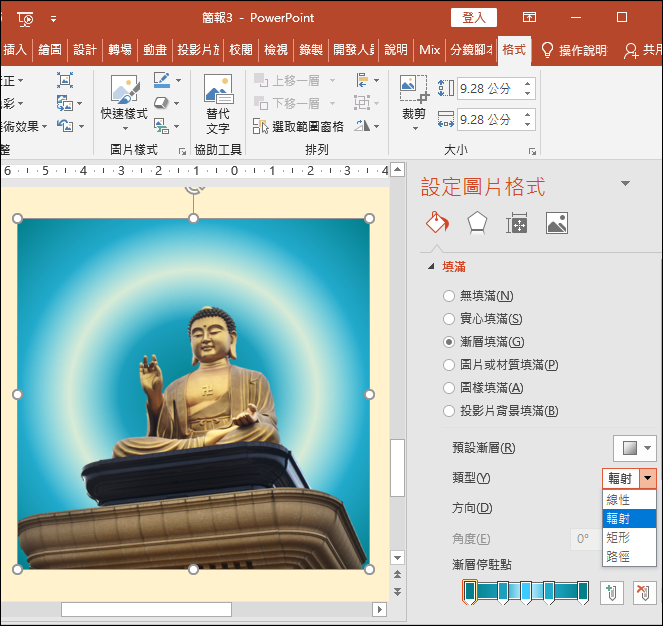Open the Picture Layout icon
663x626 pixels.
click(x=161, y=126)
